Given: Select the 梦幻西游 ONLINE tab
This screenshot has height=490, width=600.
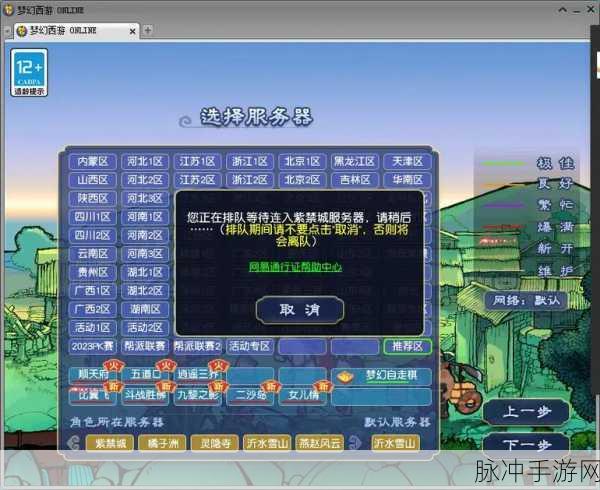Looking at the screenshot, I should tap(77, 31).
